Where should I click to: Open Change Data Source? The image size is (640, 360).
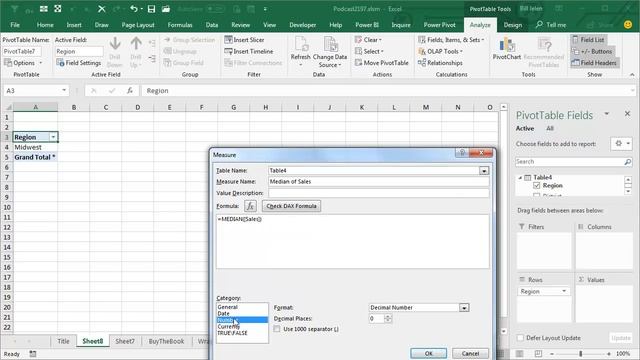329,51
